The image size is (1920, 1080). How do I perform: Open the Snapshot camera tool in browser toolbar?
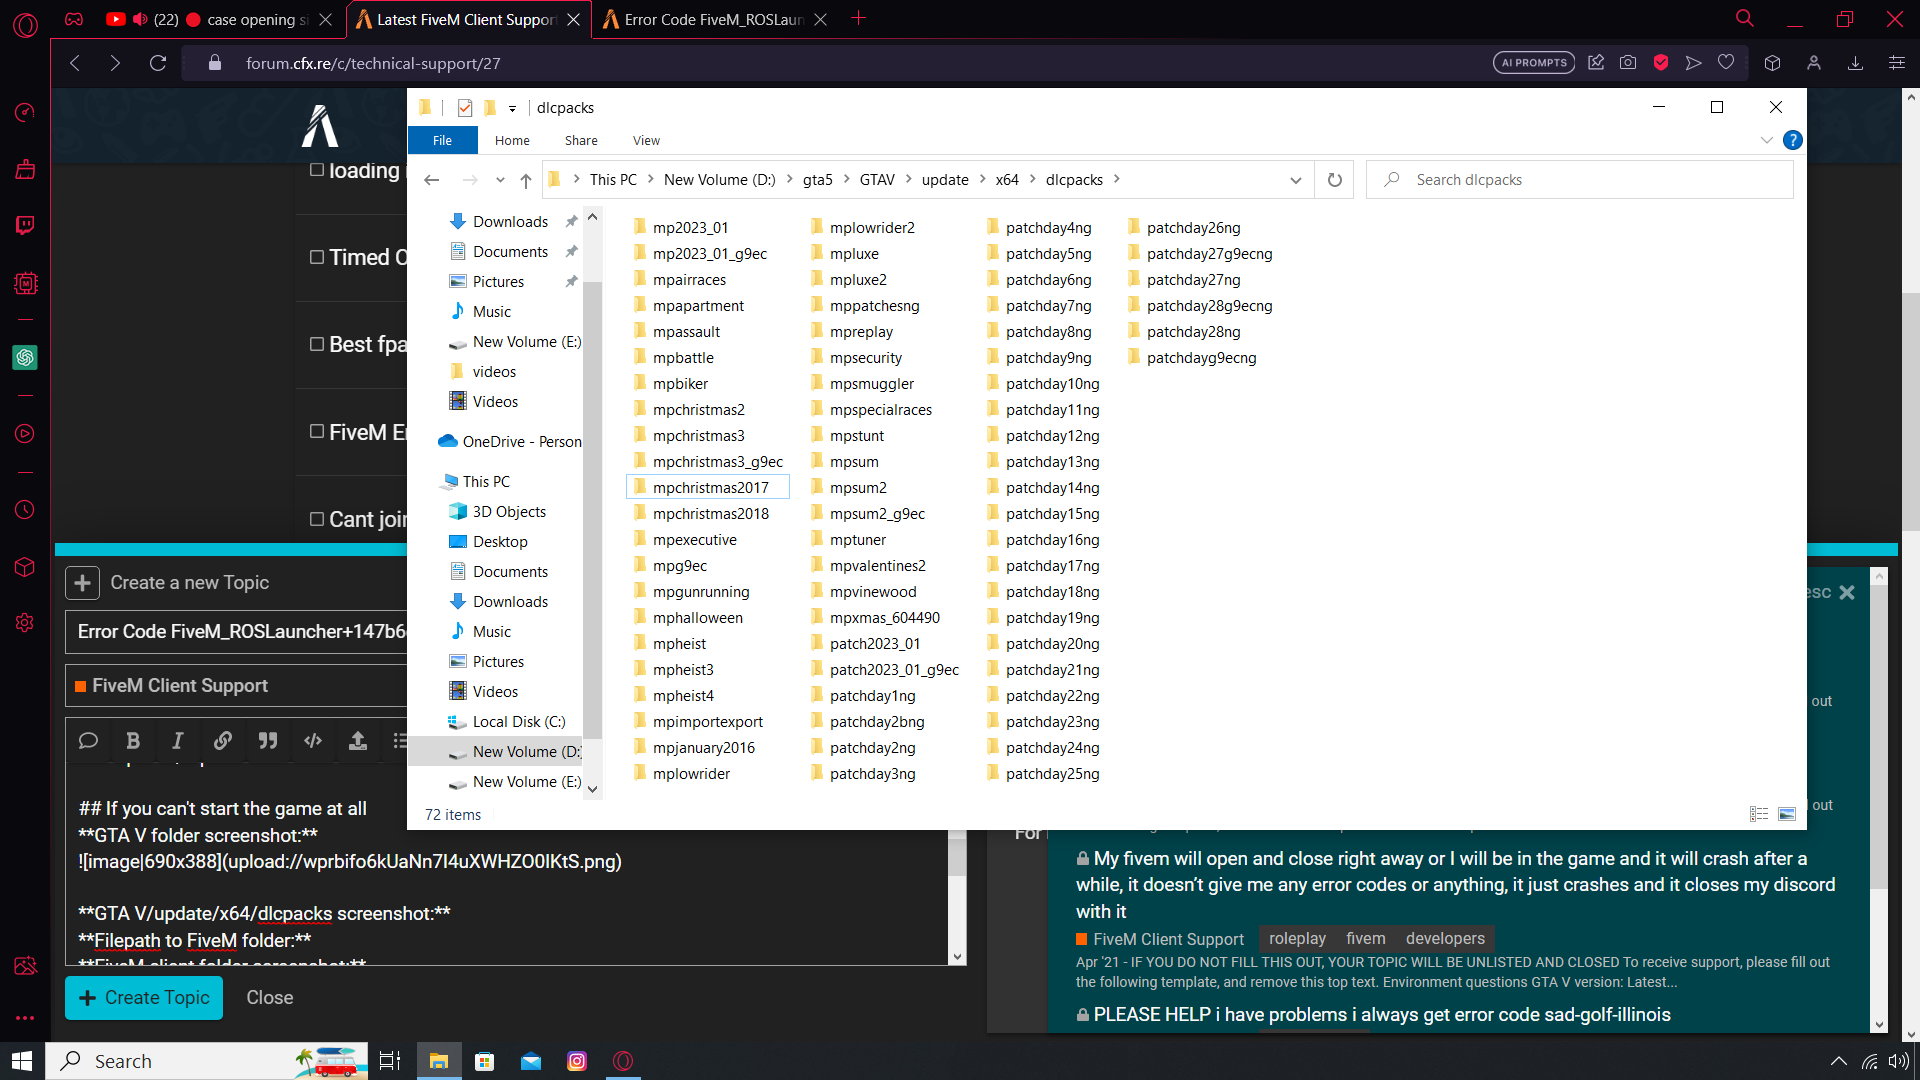[x=1627, y=62]
